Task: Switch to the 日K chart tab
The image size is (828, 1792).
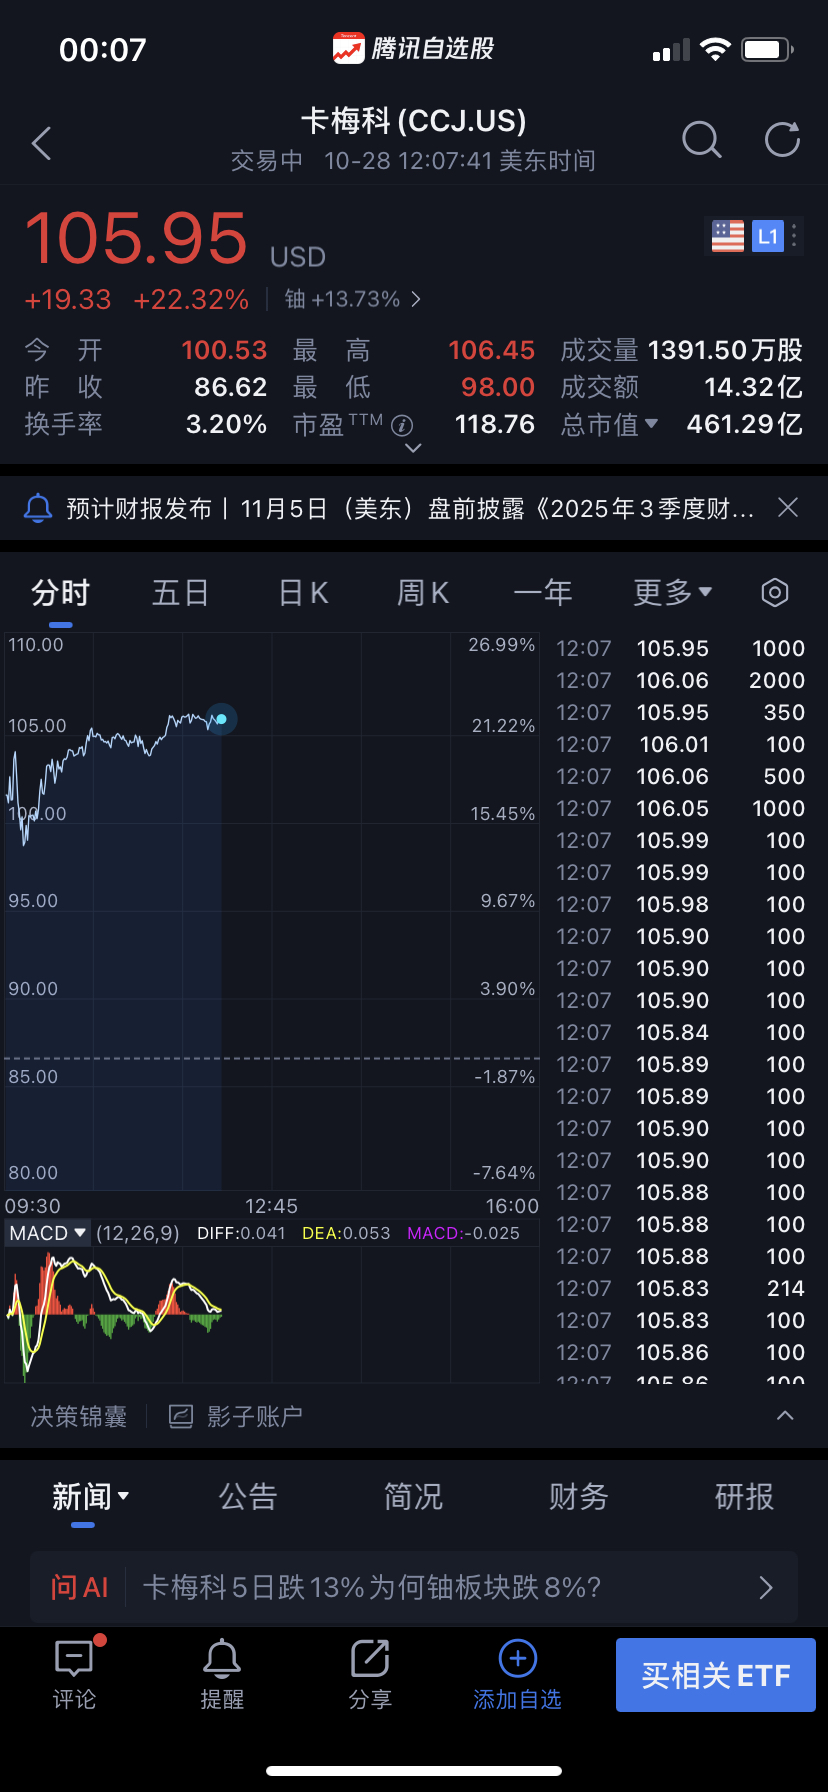Action: pos(303,593)
